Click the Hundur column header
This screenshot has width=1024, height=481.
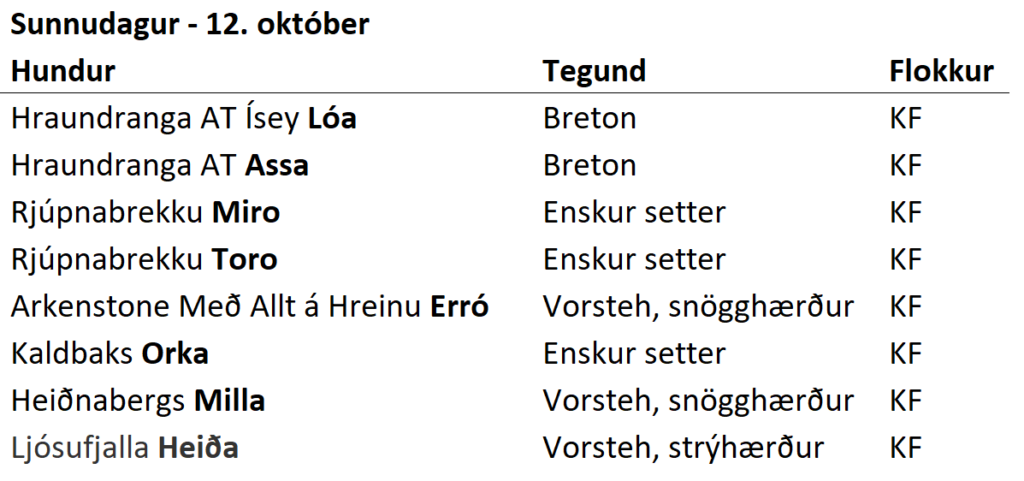pyautogui.click(x=63, y=72)
